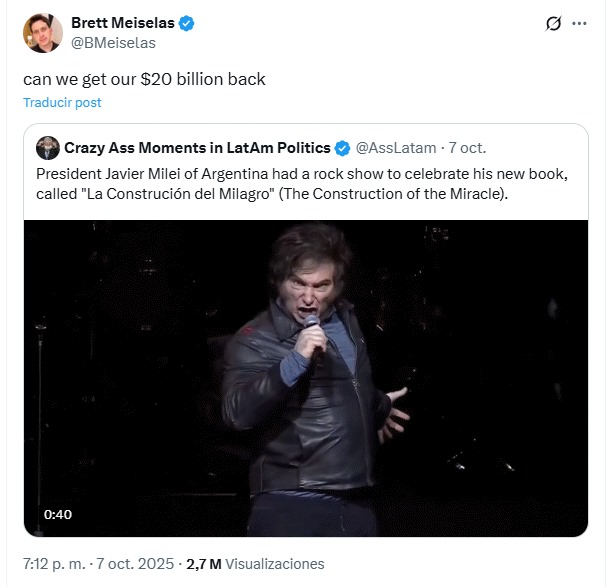Click the microphone in the video thumbnail
Viewport: 611px width, 587px height.
(x=312, y=331)
